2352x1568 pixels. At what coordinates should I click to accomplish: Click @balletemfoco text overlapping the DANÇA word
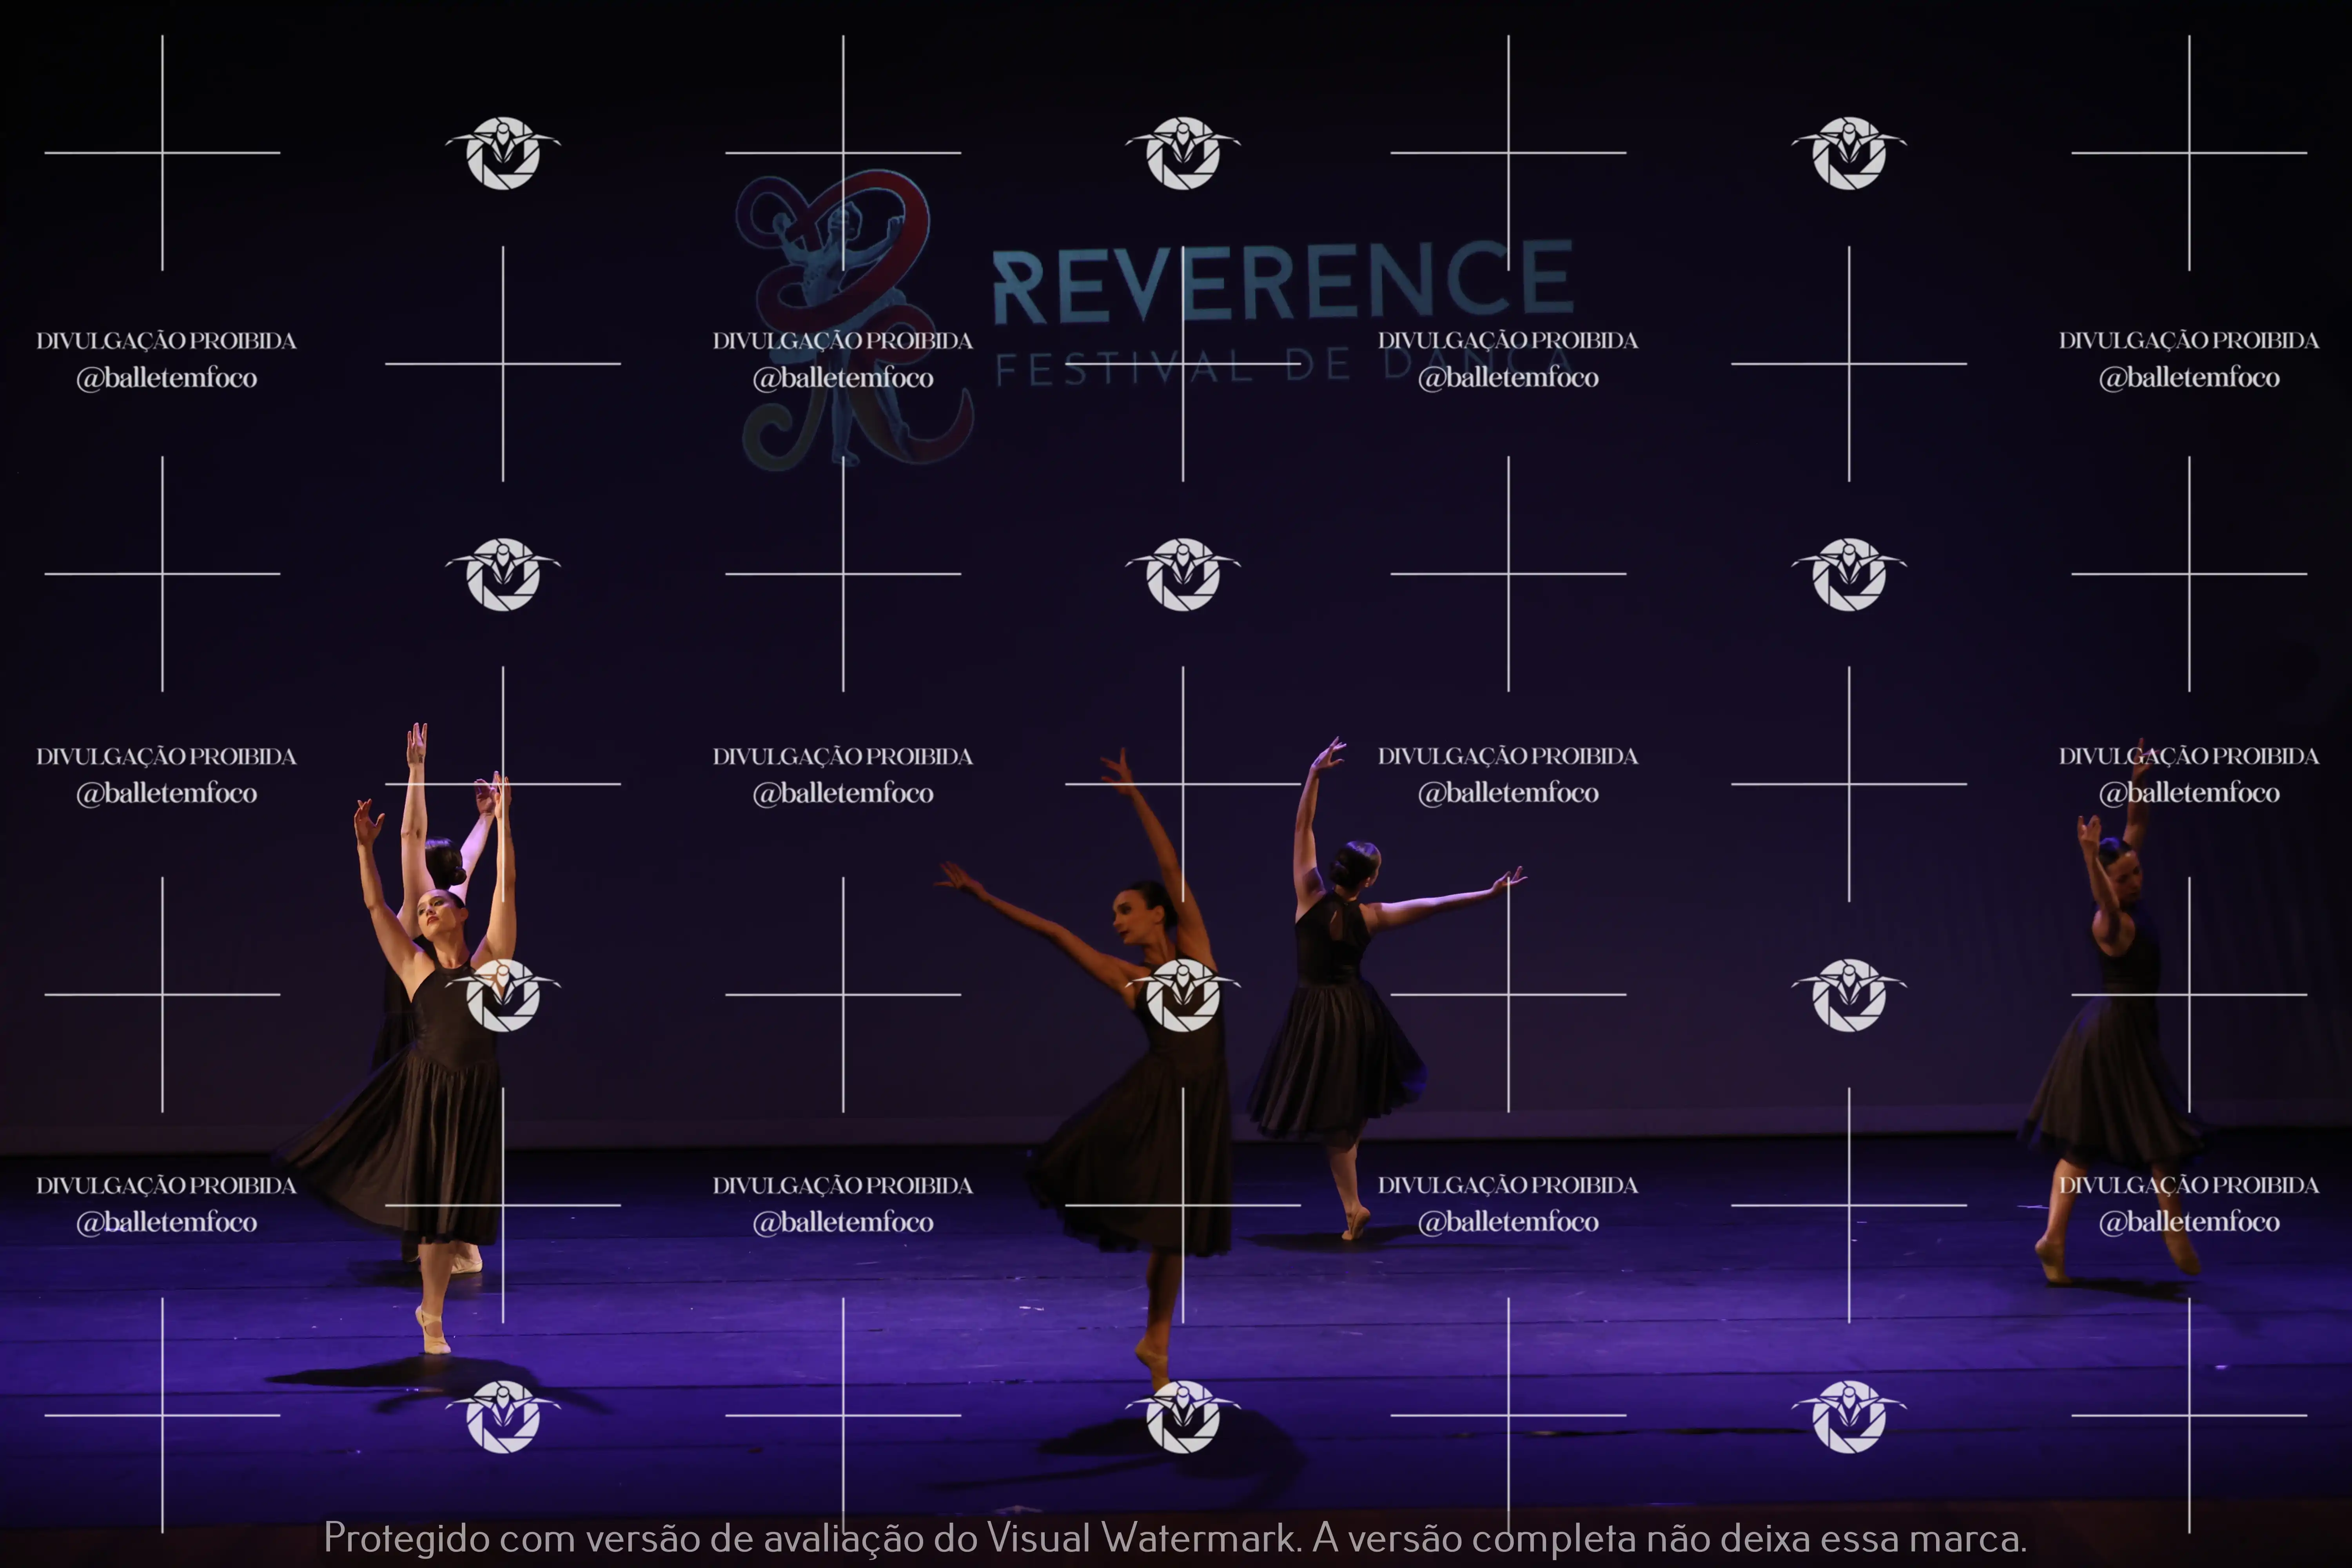click(x=1508, y=378)
